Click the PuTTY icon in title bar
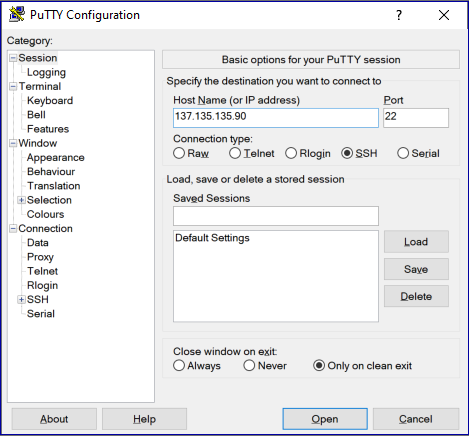The width and height of the screenshot is (469, 436). pyautogui.click(x=17, y=14)
